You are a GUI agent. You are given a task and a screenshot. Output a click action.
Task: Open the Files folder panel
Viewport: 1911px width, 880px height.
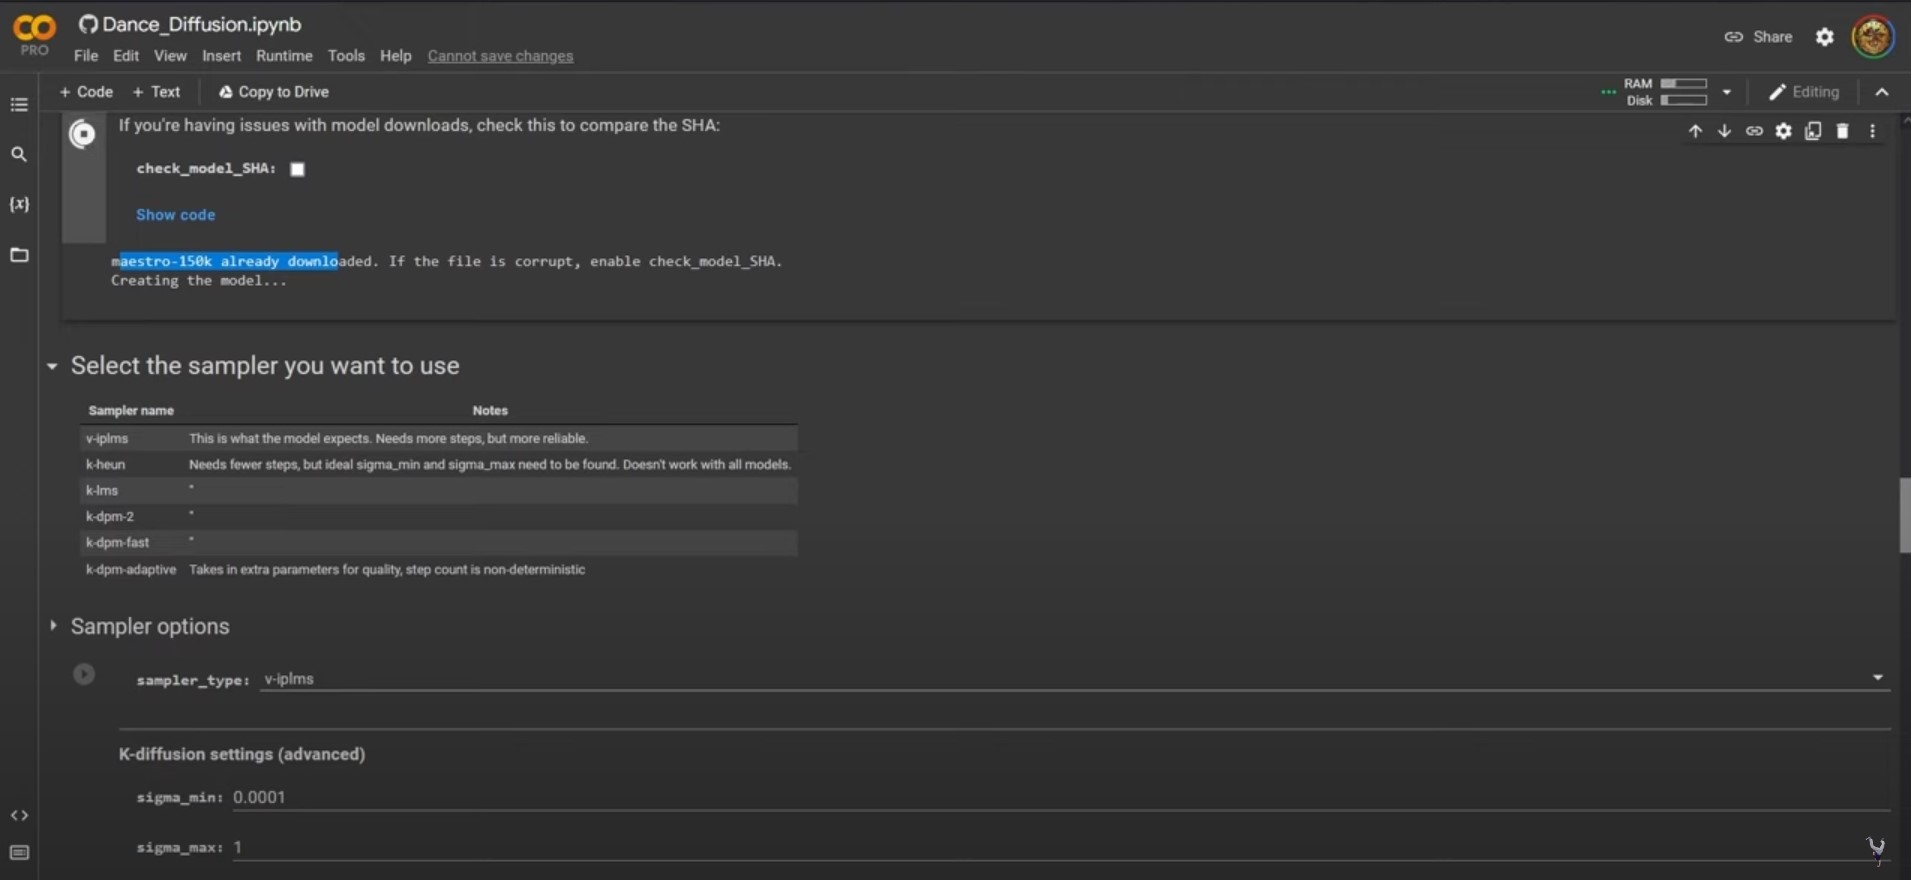pyautogui.click(x=19, y=255)
